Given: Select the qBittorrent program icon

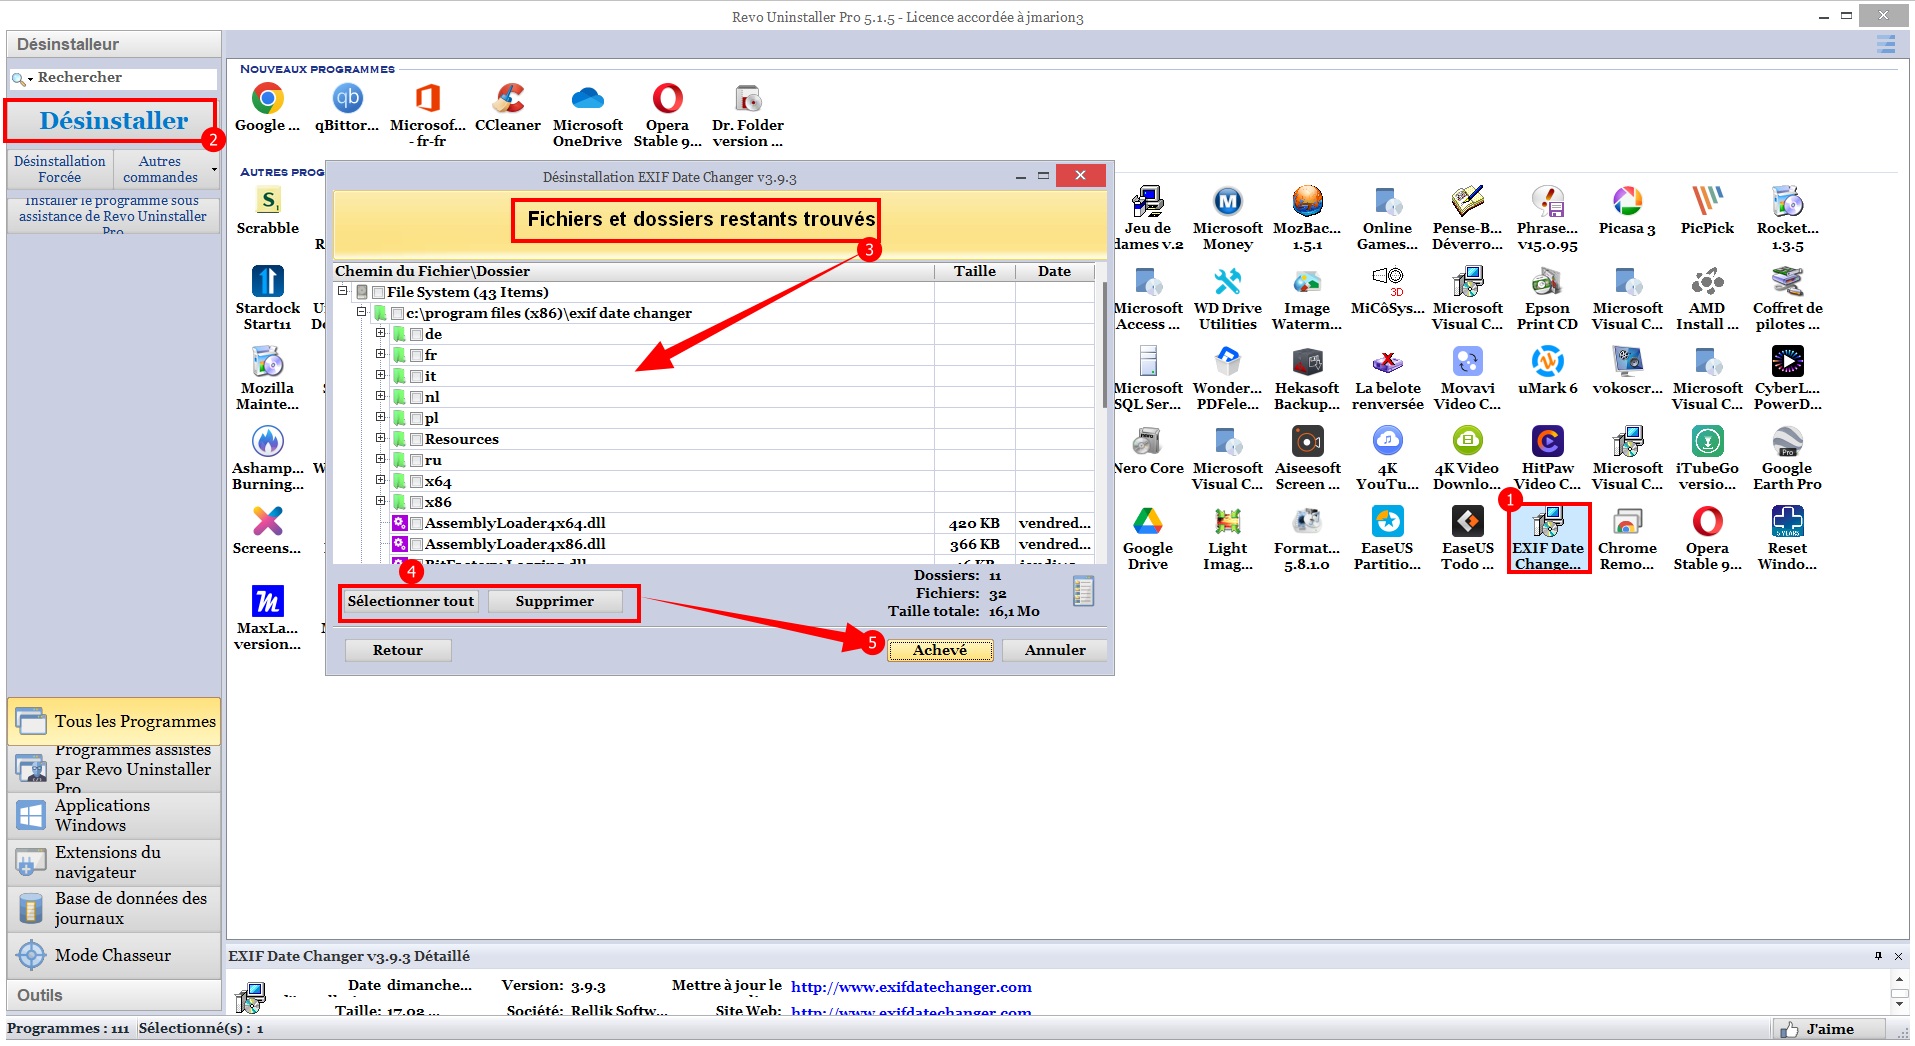Looking at the screenshot, I should point(347,98).
